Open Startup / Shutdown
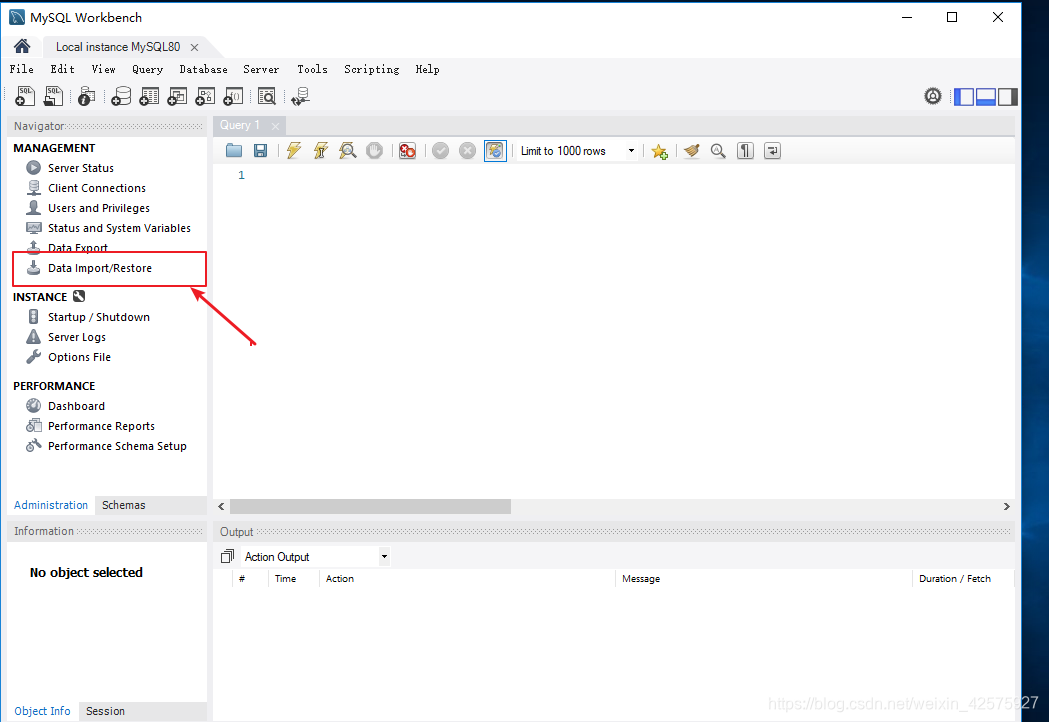1049x722 pixels. (99, 317)
